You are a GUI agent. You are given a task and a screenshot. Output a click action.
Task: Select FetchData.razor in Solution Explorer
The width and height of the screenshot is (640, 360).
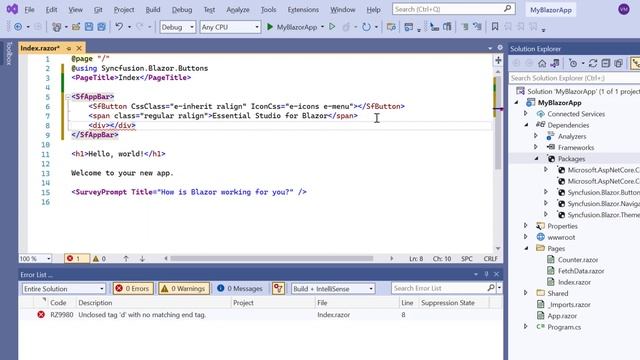click(581, 271)
